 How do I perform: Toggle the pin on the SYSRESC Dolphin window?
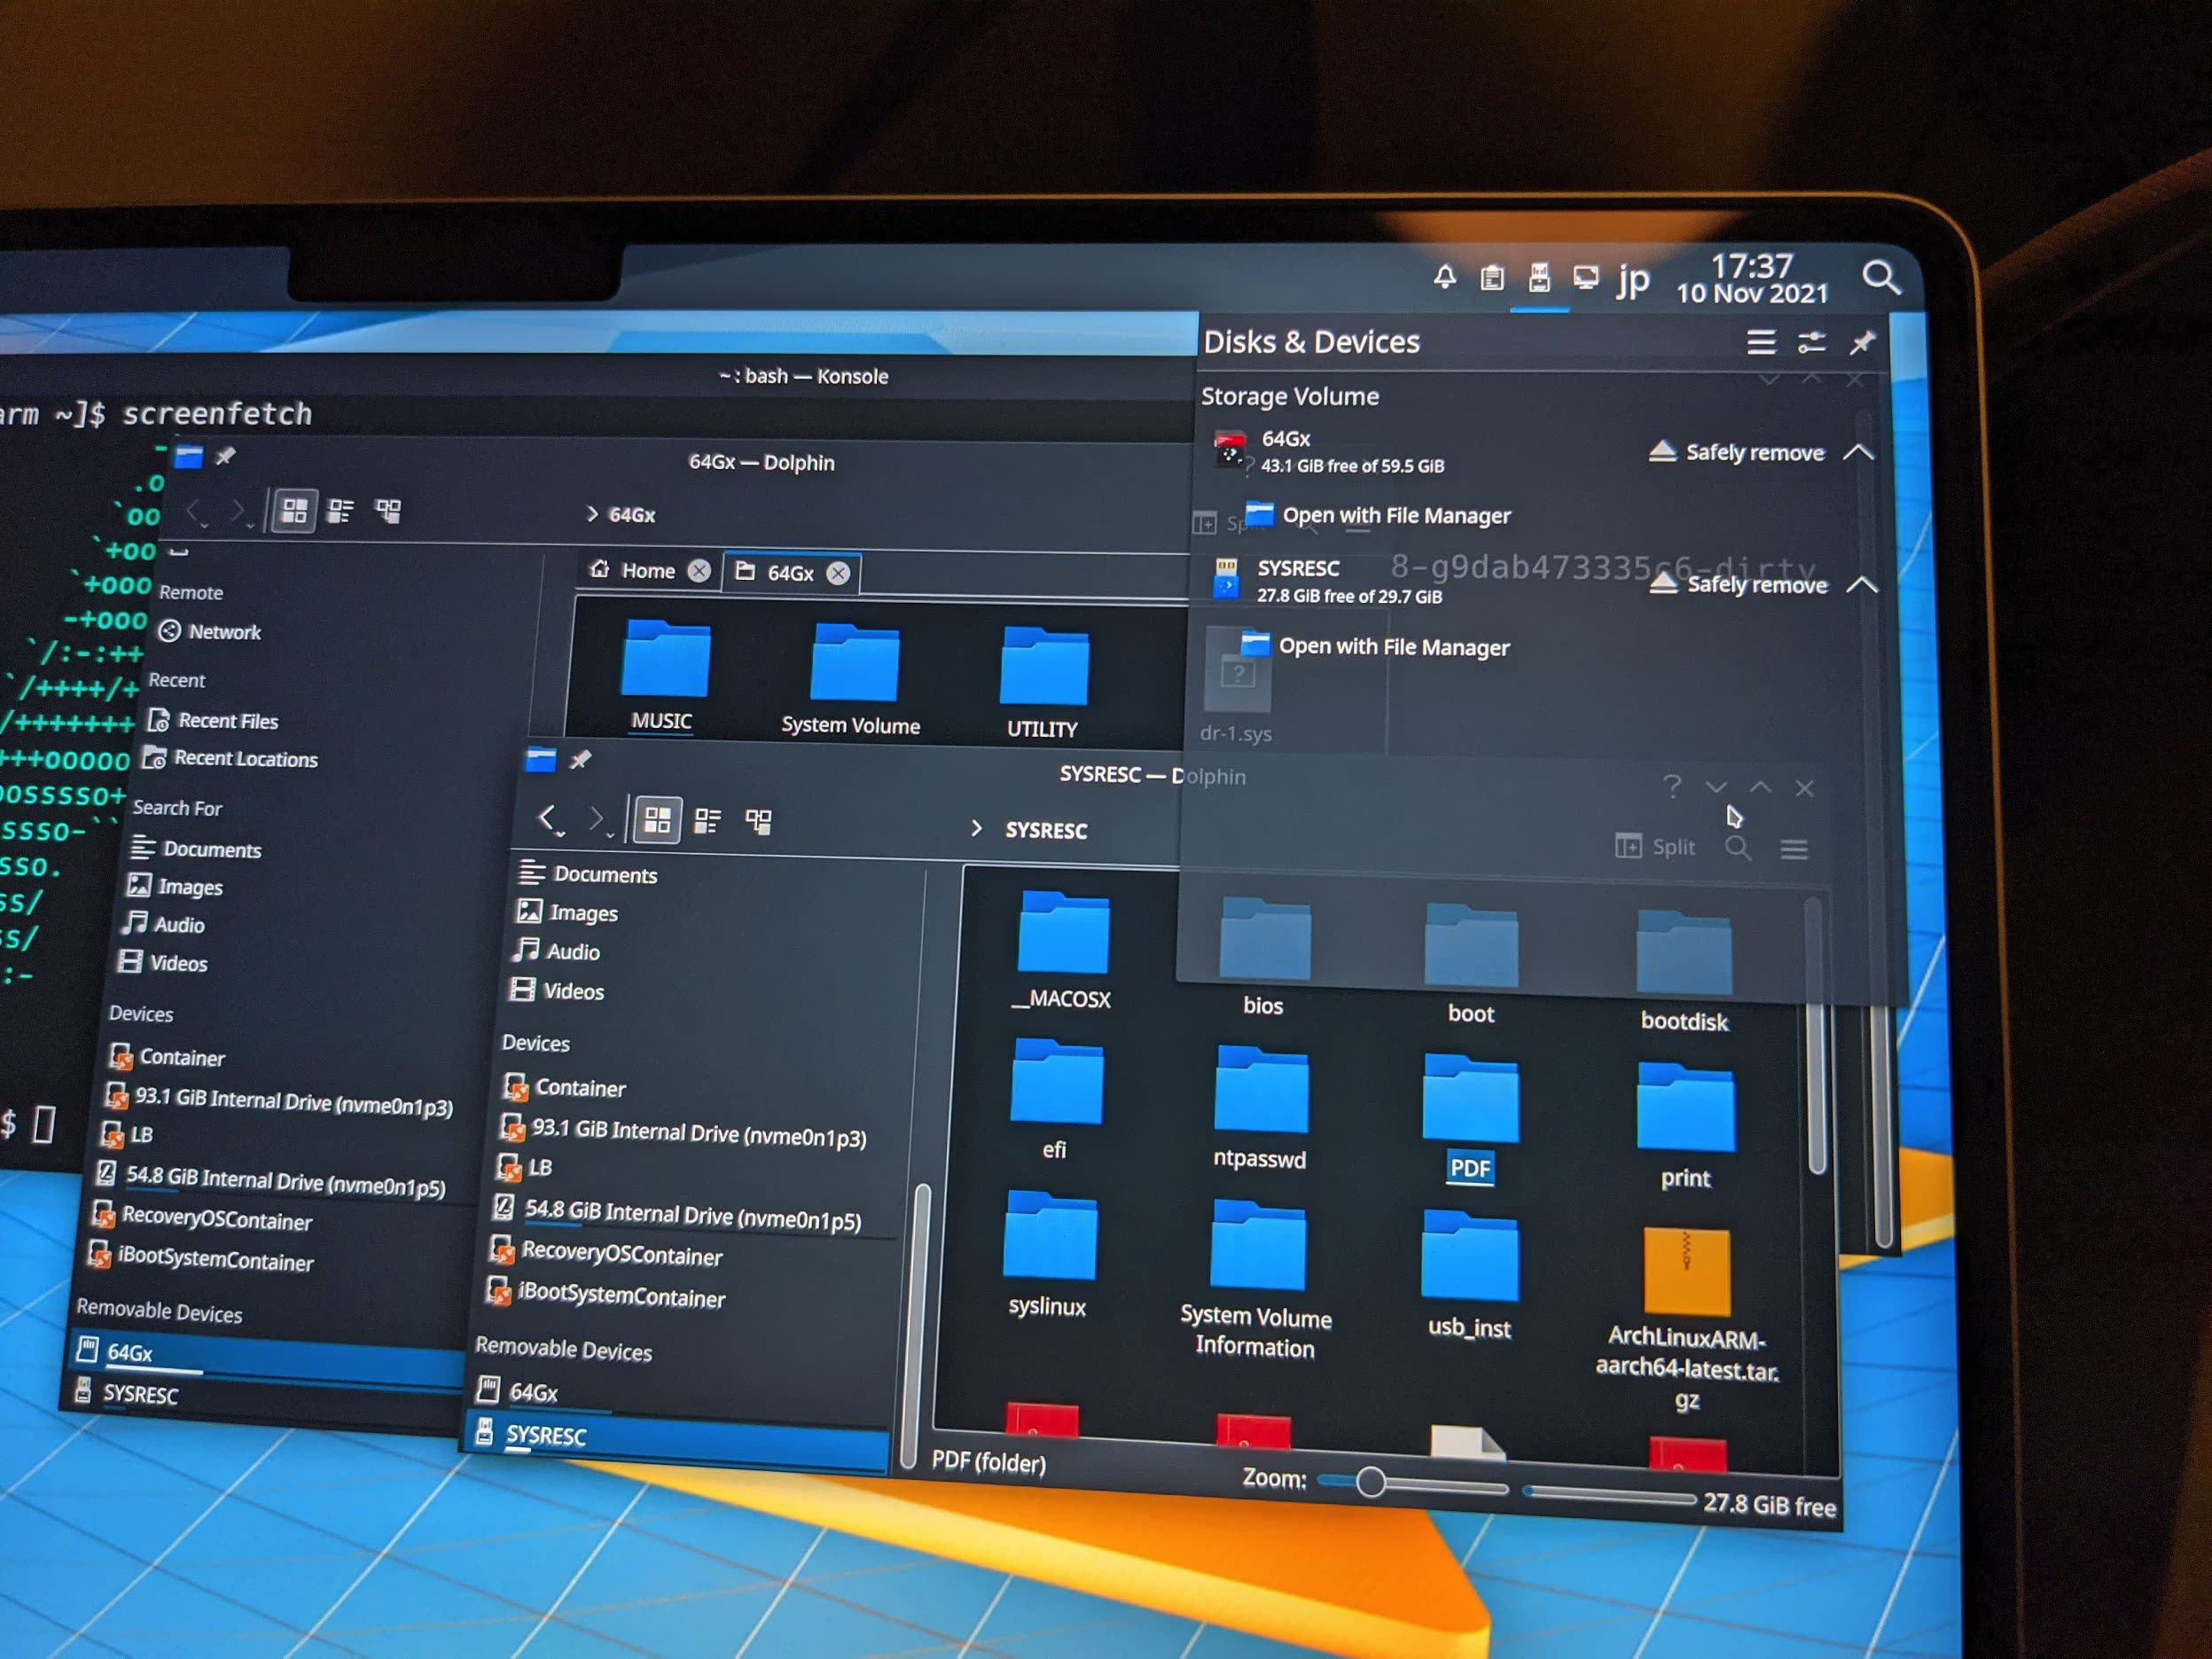point(582,760)
